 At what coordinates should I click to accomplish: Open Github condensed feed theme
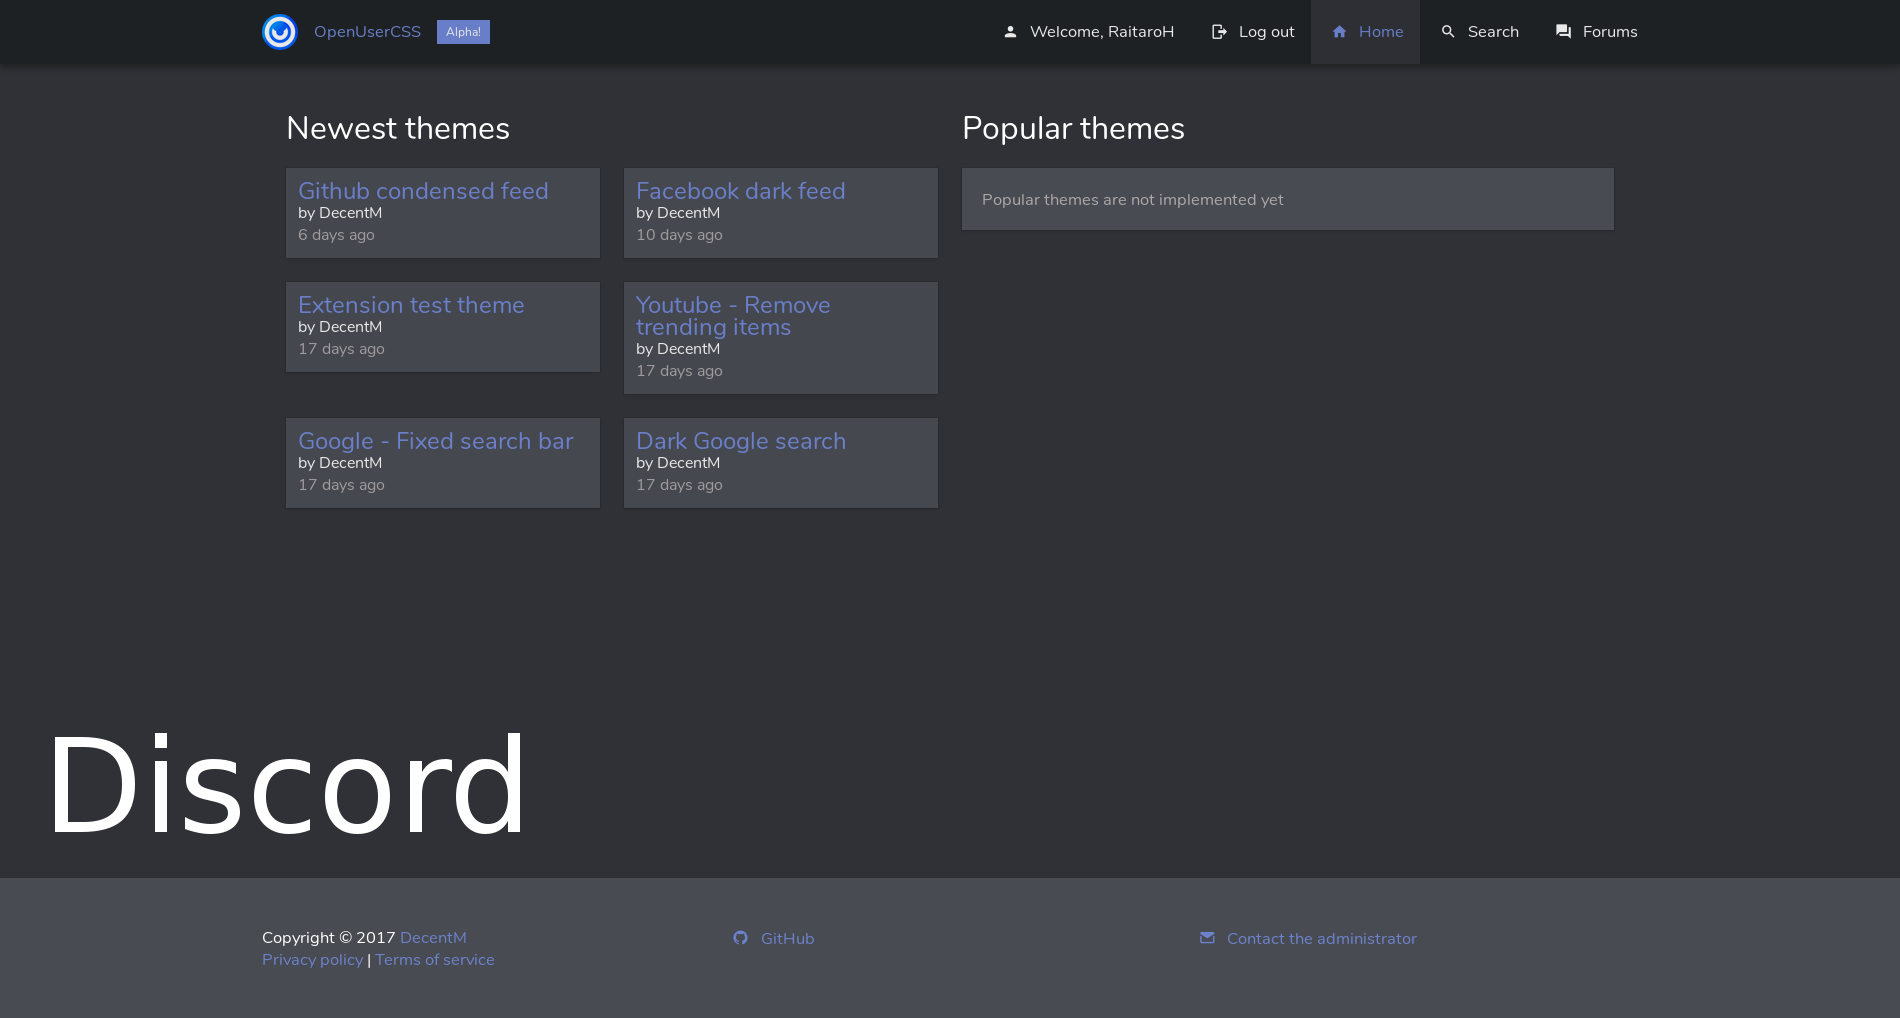pos(423,191)
